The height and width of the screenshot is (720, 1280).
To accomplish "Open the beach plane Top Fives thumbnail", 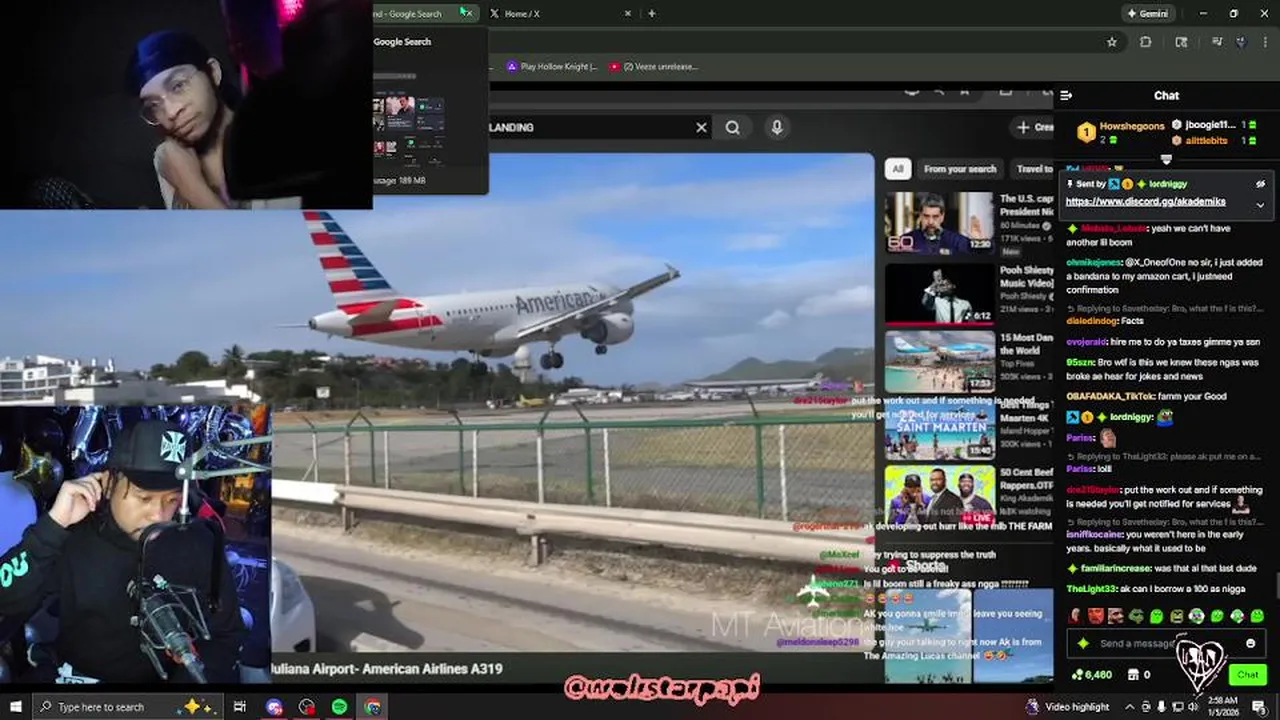I will click(x=940, y=362).
